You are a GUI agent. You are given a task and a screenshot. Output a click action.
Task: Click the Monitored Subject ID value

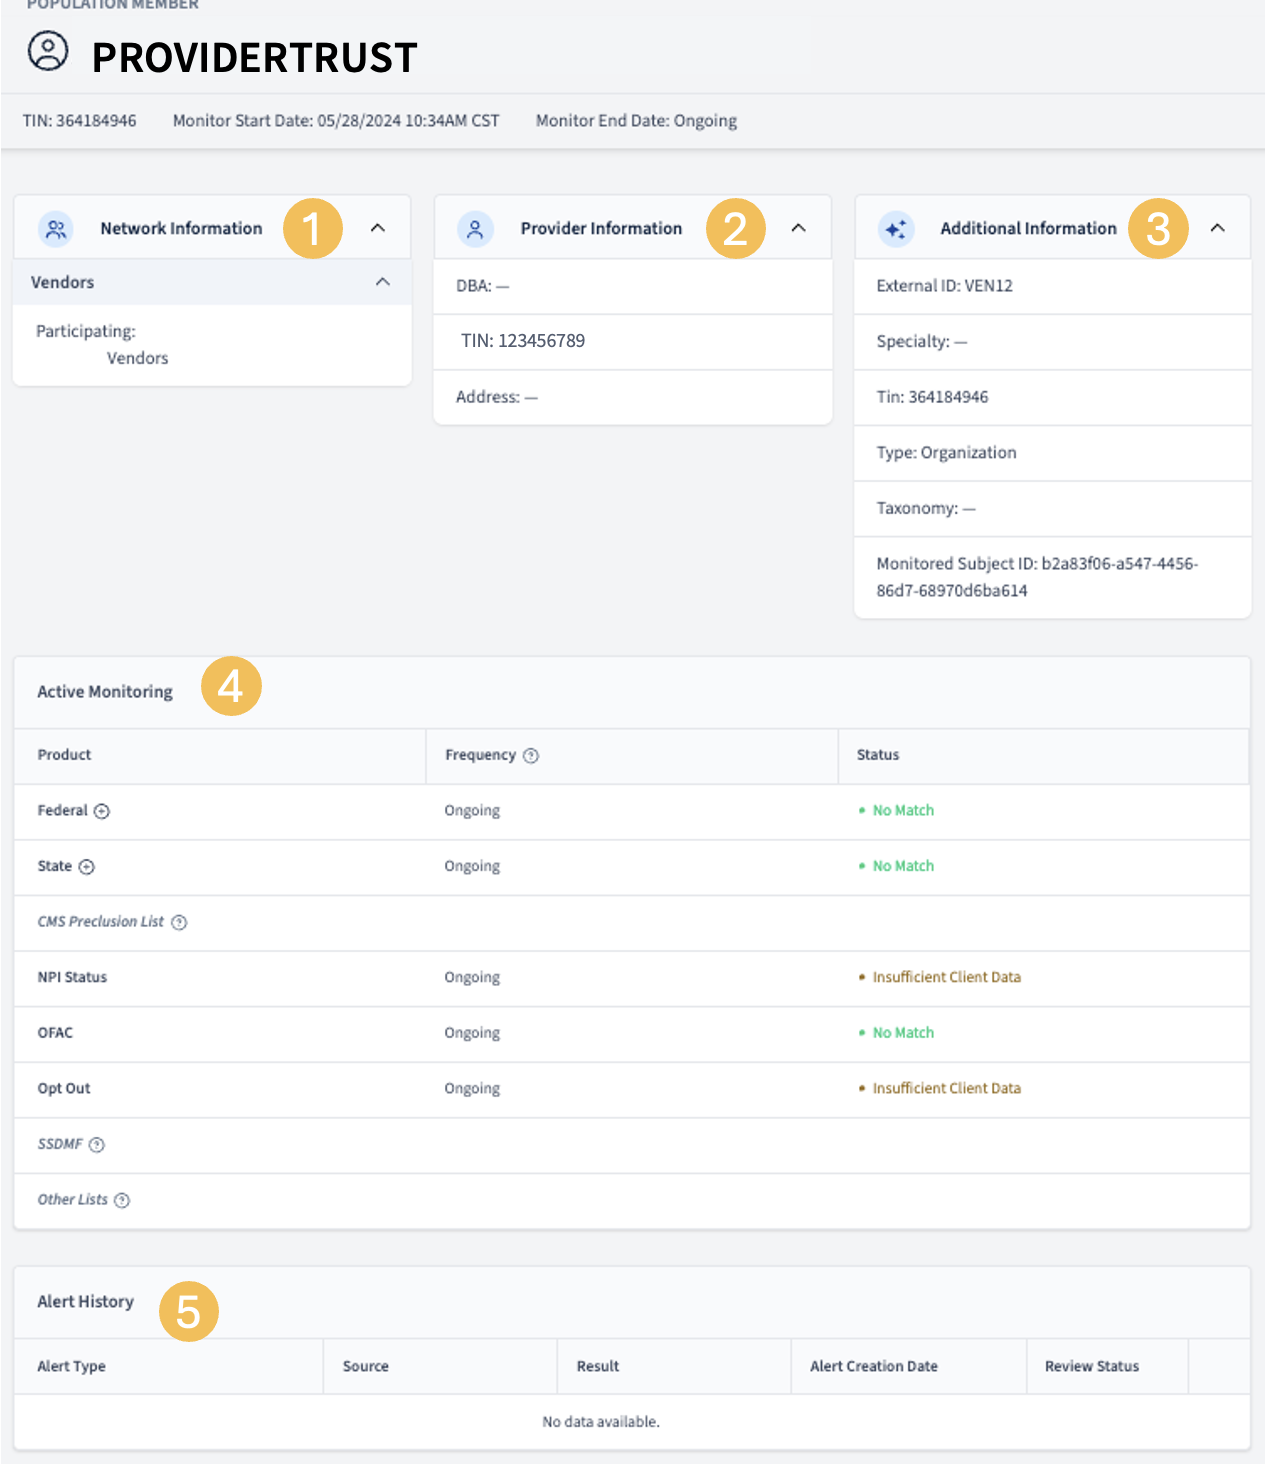1037,577
